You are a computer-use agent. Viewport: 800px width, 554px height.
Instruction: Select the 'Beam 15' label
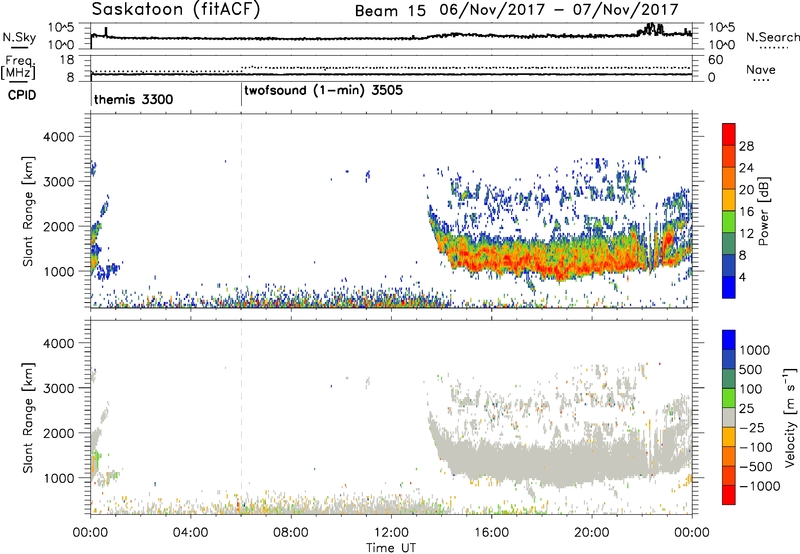[x=390, y=10]
